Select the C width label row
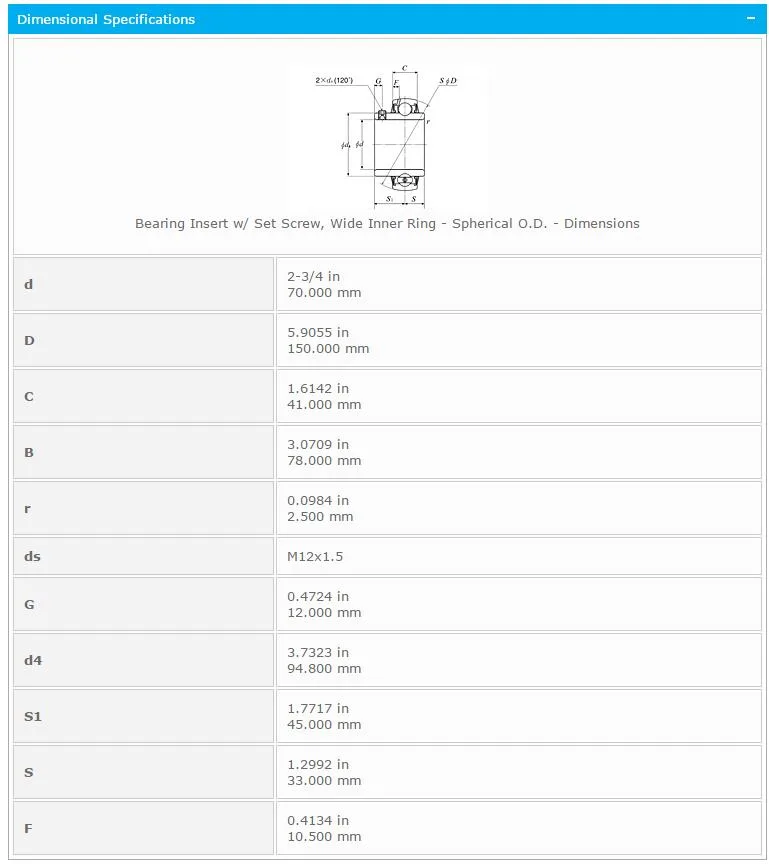Image resolution: width=769 pixels, height=864 pixels. [x=143, y=396]
